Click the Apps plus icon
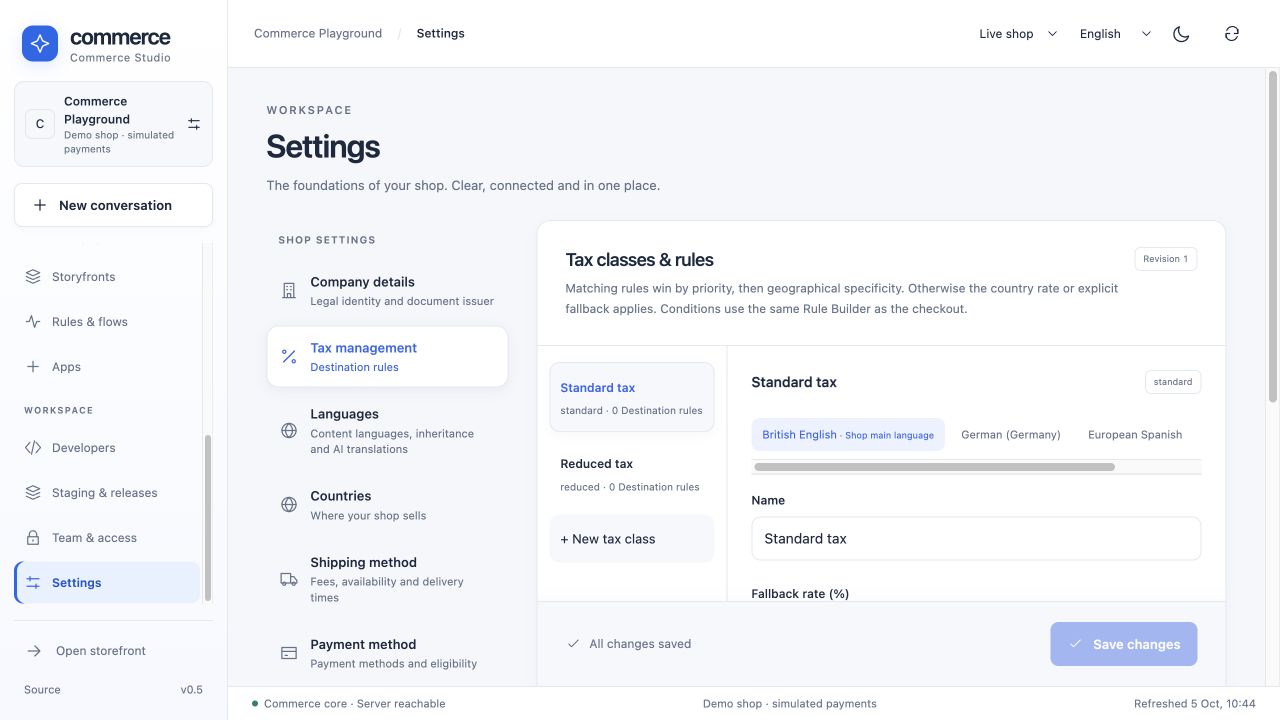 click(33, 367)
